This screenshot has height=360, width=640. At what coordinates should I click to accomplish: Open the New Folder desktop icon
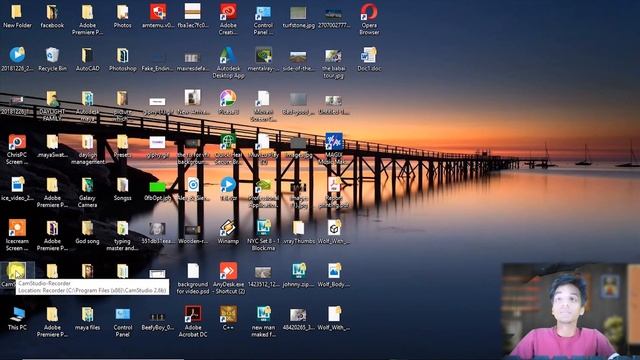click(x=17, y=16)
